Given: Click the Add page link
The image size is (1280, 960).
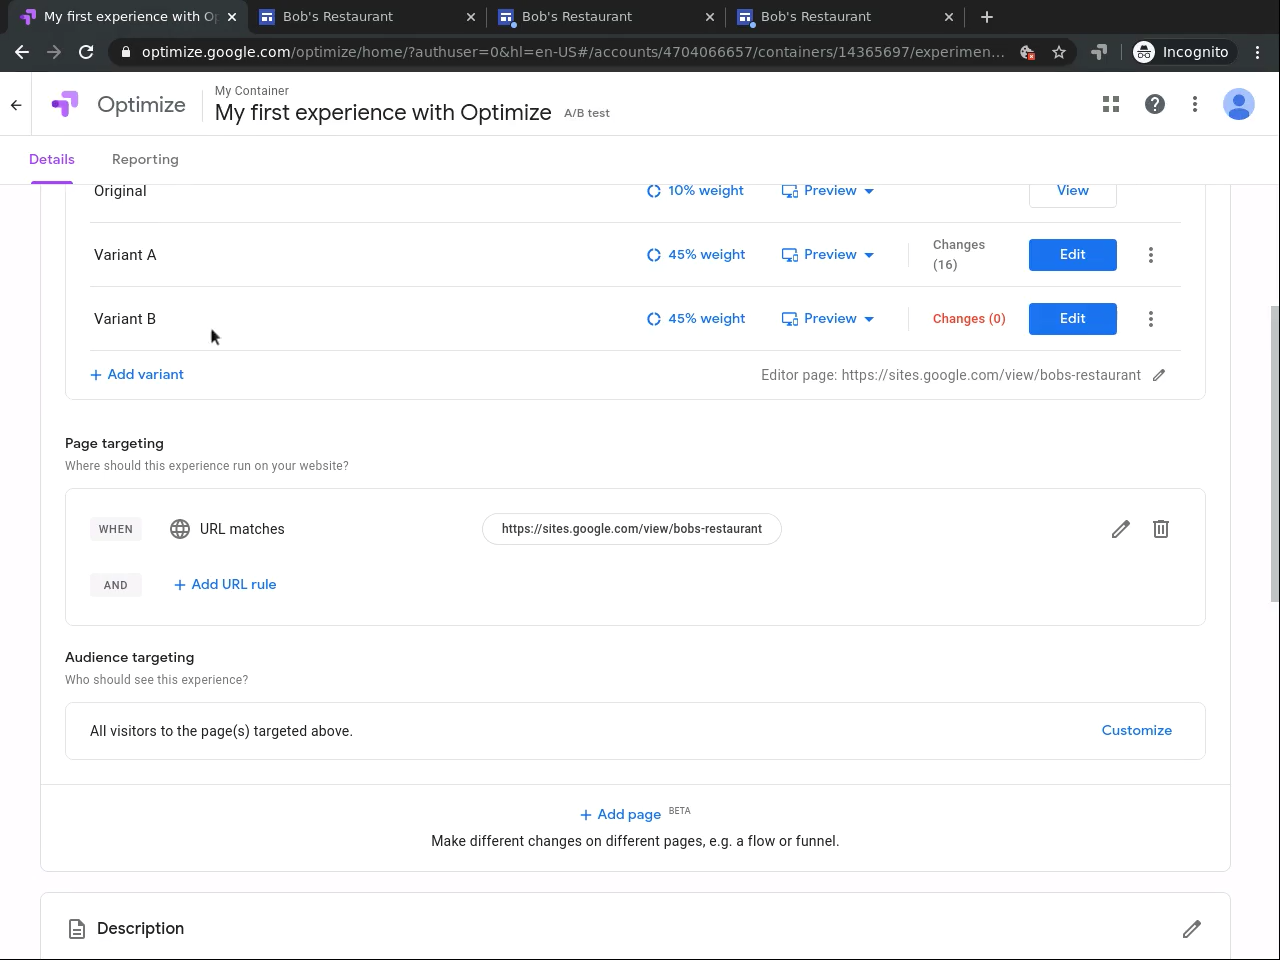Looking at the screenshot, I should 620,815.
